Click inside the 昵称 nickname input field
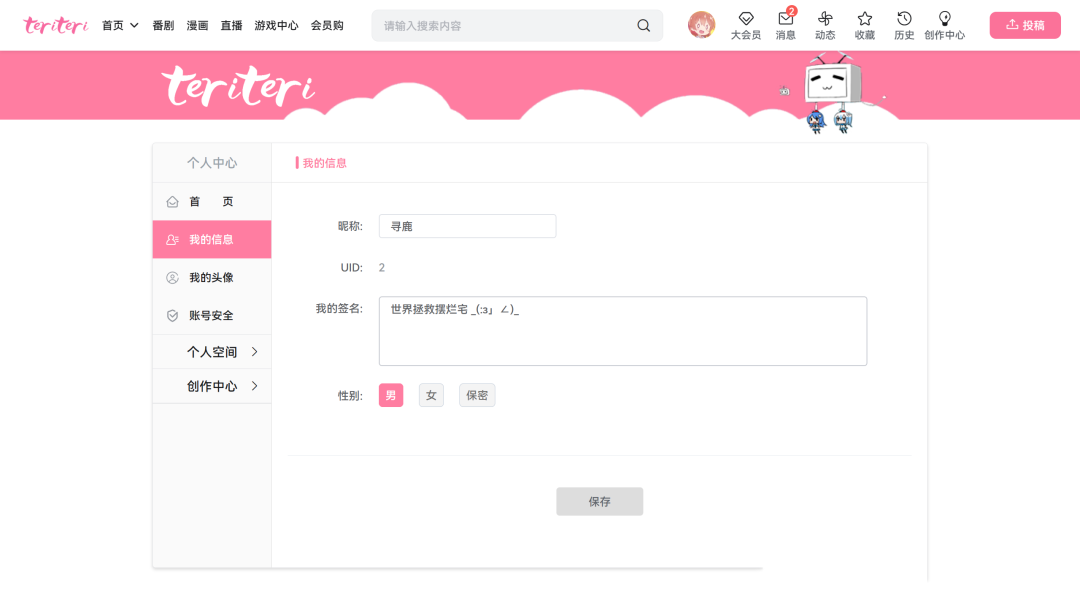 [466, 226]
